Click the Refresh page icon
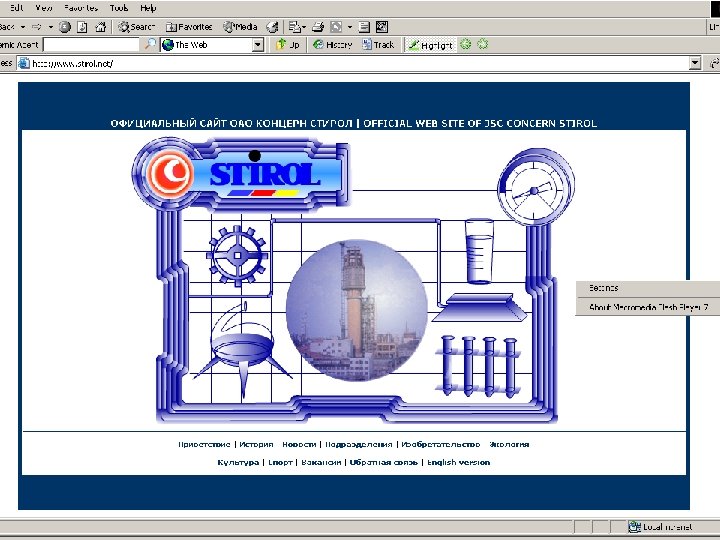The height and width of the screenshot is (540, 720). click(x=83, y=27)
